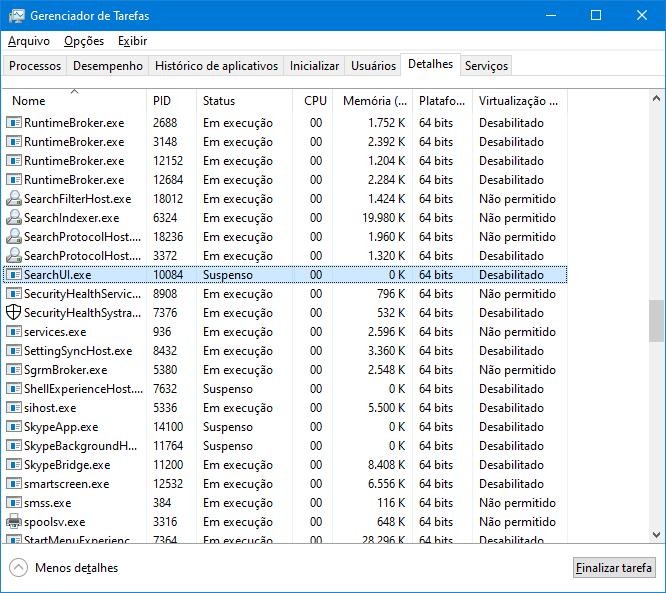Image resolution: width=666 pixels, height=593 pixels.
Task: Switch to the Serviços tab
Action: point(486,66)
